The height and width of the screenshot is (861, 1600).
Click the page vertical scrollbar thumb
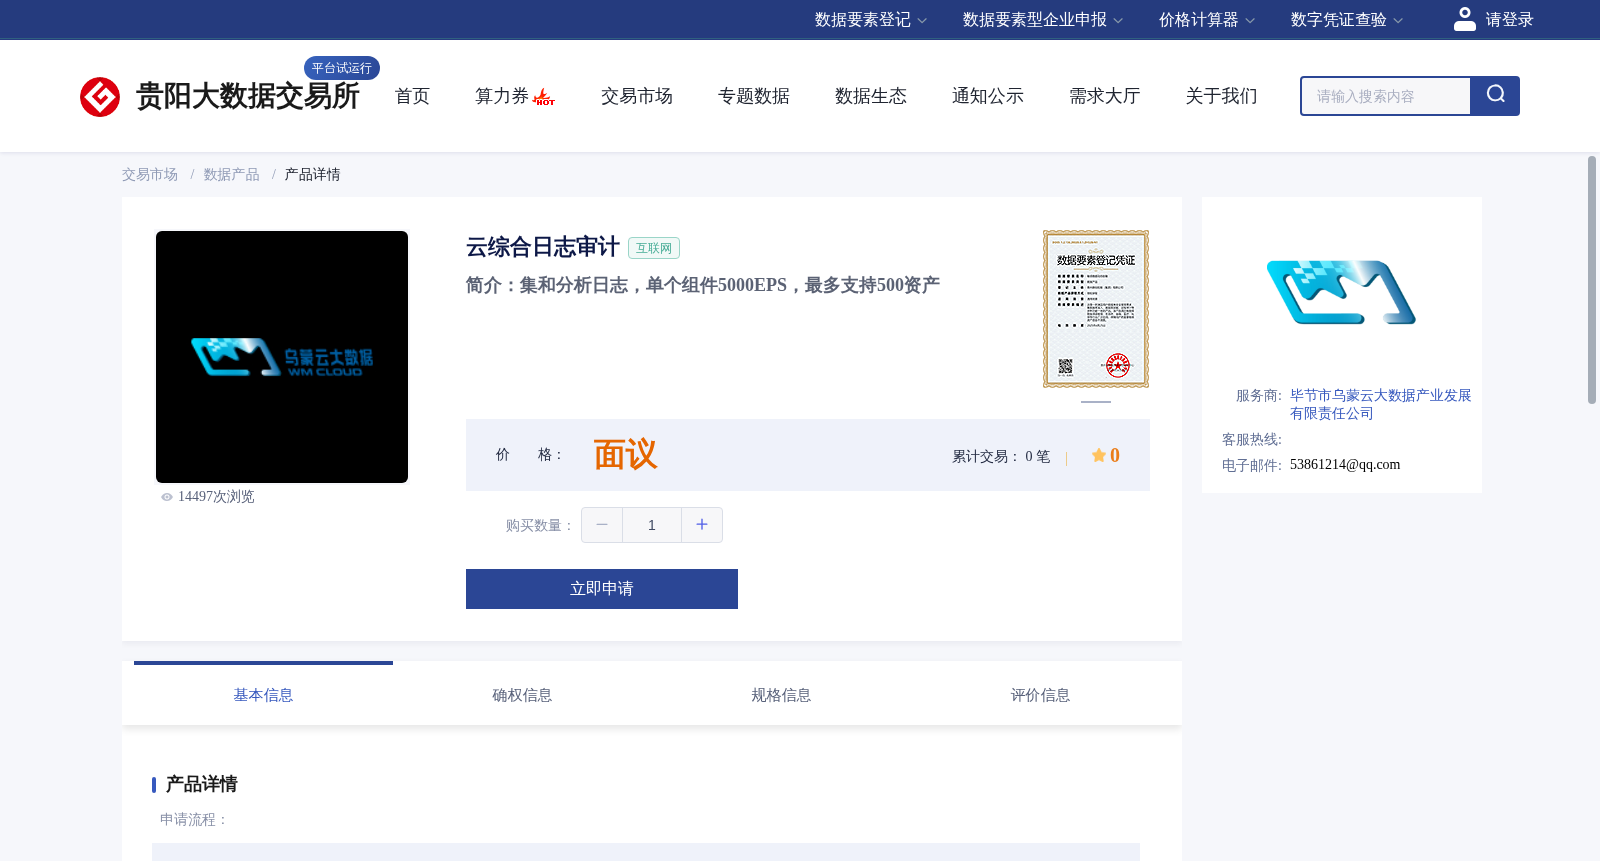click(x=1592, y=280)
